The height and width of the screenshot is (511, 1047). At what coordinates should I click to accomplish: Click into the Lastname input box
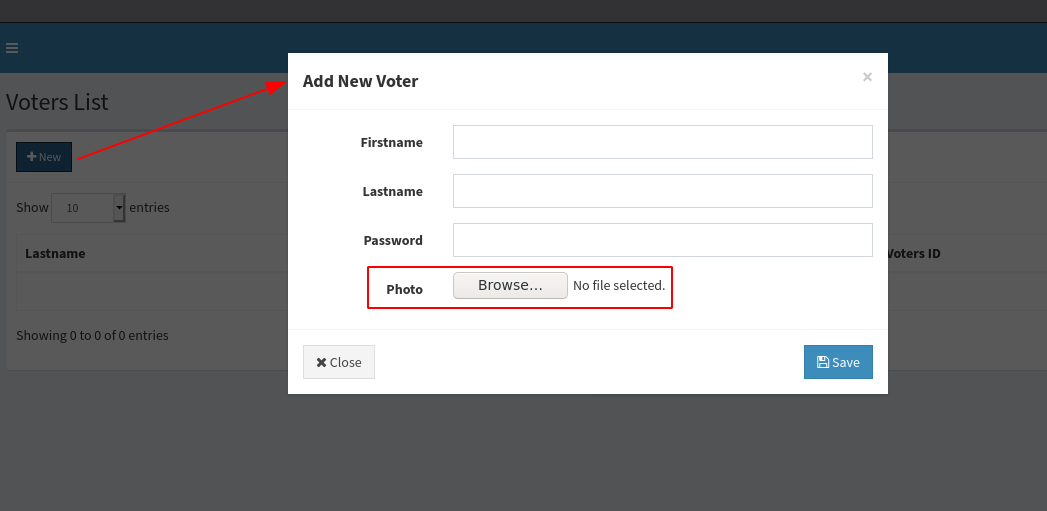coord(662,191)
